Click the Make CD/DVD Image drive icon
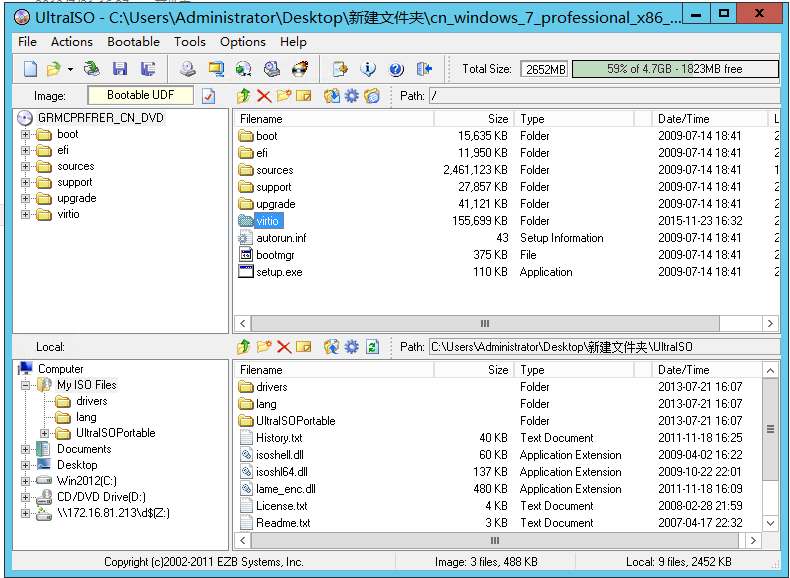 188,69
